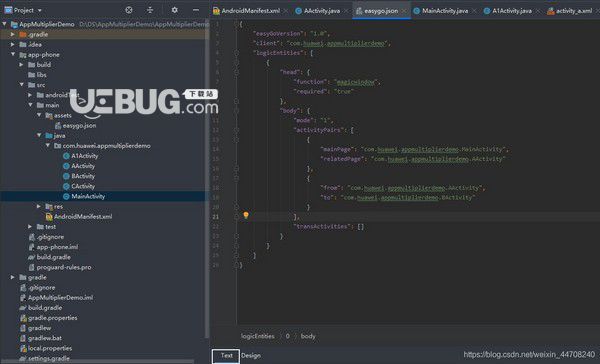Select BActivity class in tree
This screenshot has width=600, height=364.
(79, 176)
